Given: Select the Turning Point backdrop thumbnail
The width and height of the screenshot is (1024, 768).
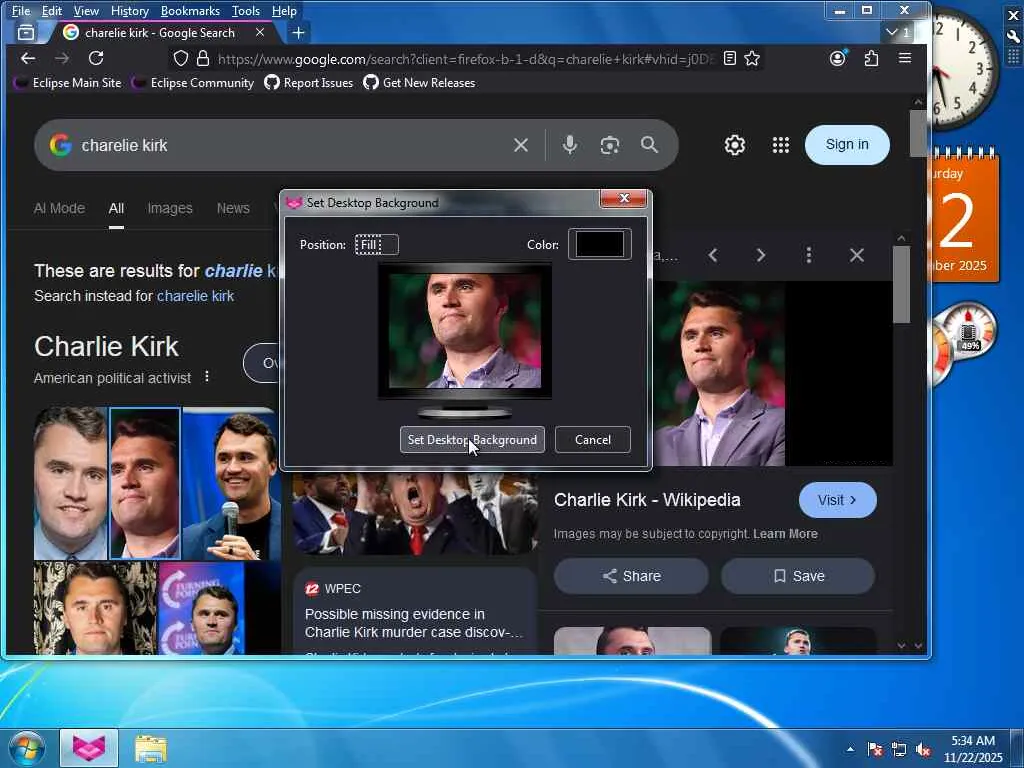Looking at the screenshot, I should click(x=201, y=608).
